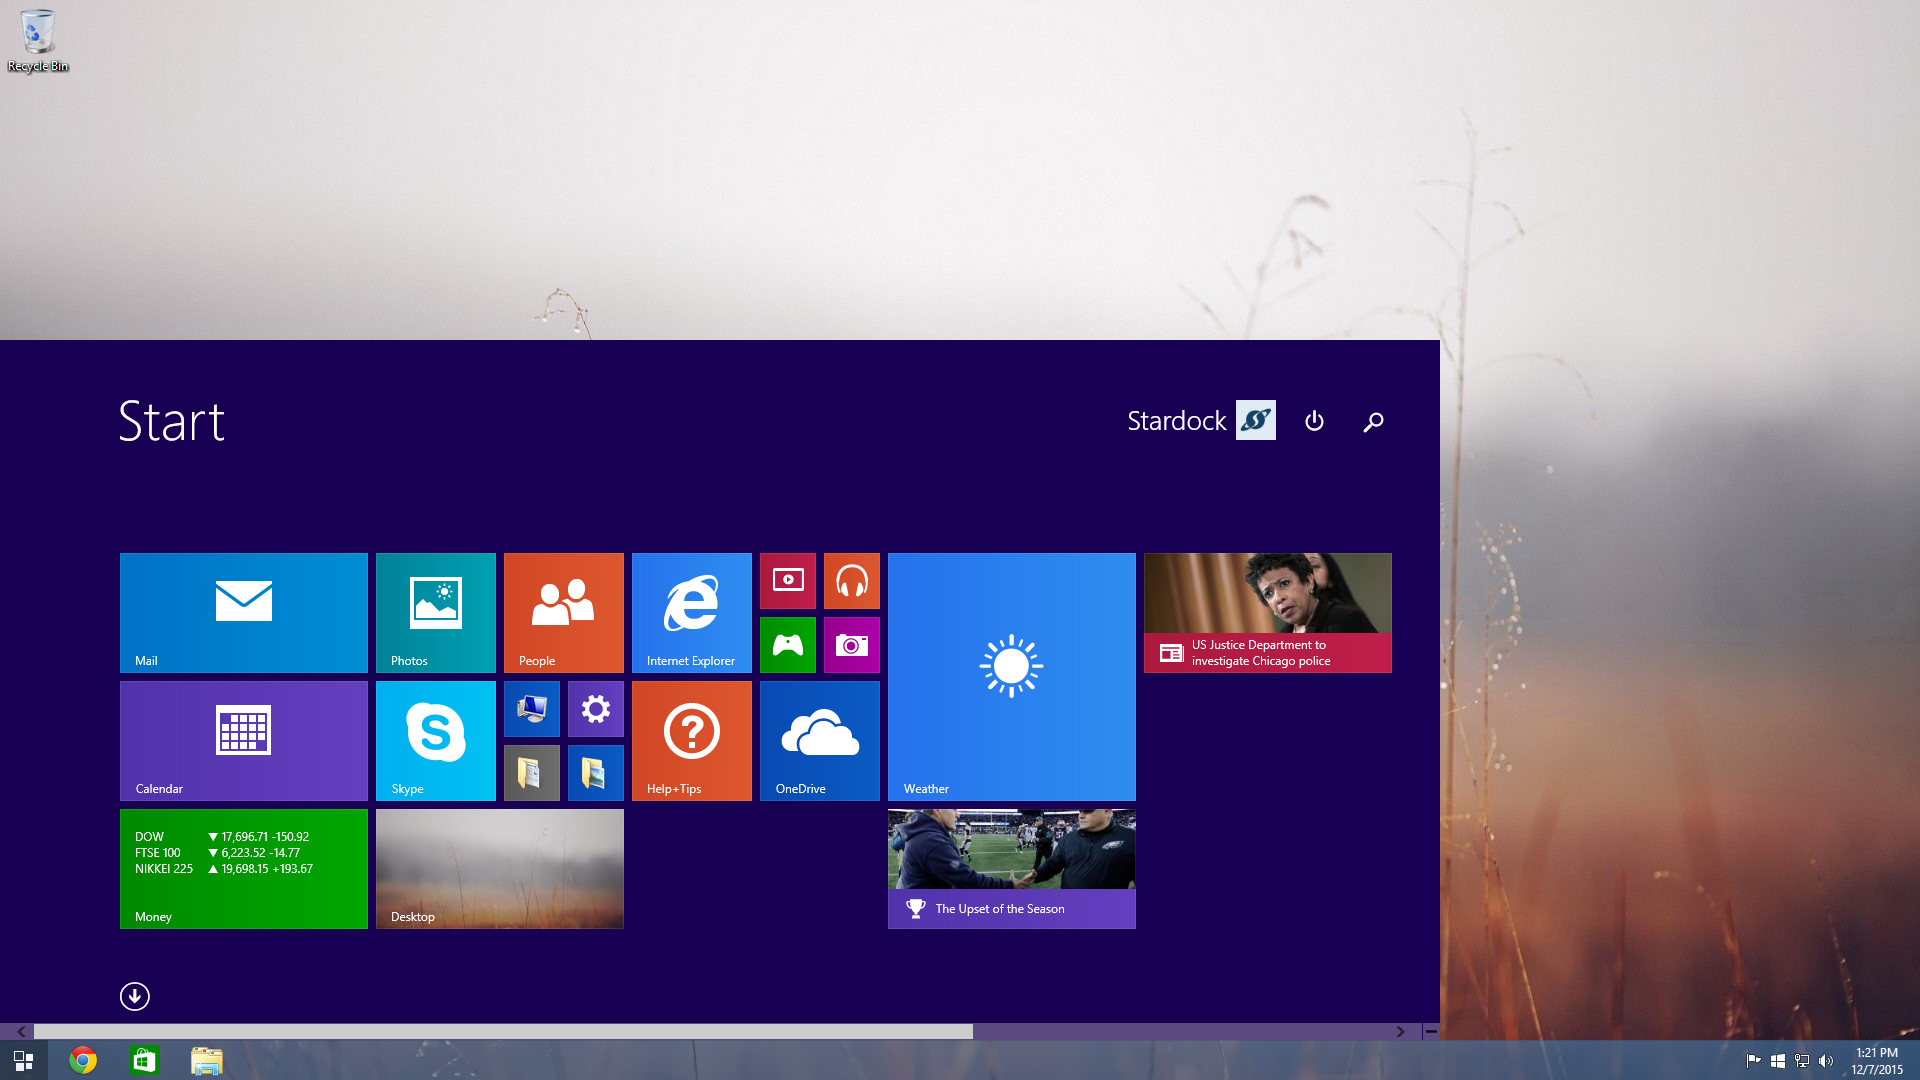Scroll Start menu tiles right
This screenshot has height=1080, width=1920.
click(1400, 1030)
